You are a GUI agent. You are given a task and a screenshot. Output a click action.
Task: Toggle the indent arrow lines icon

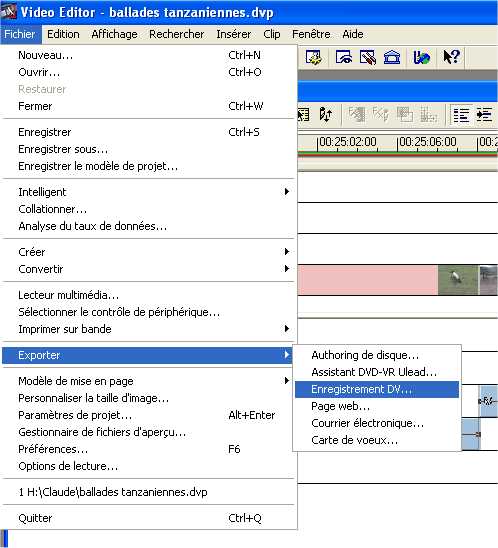pyautogui.click(x=484, y=115)
